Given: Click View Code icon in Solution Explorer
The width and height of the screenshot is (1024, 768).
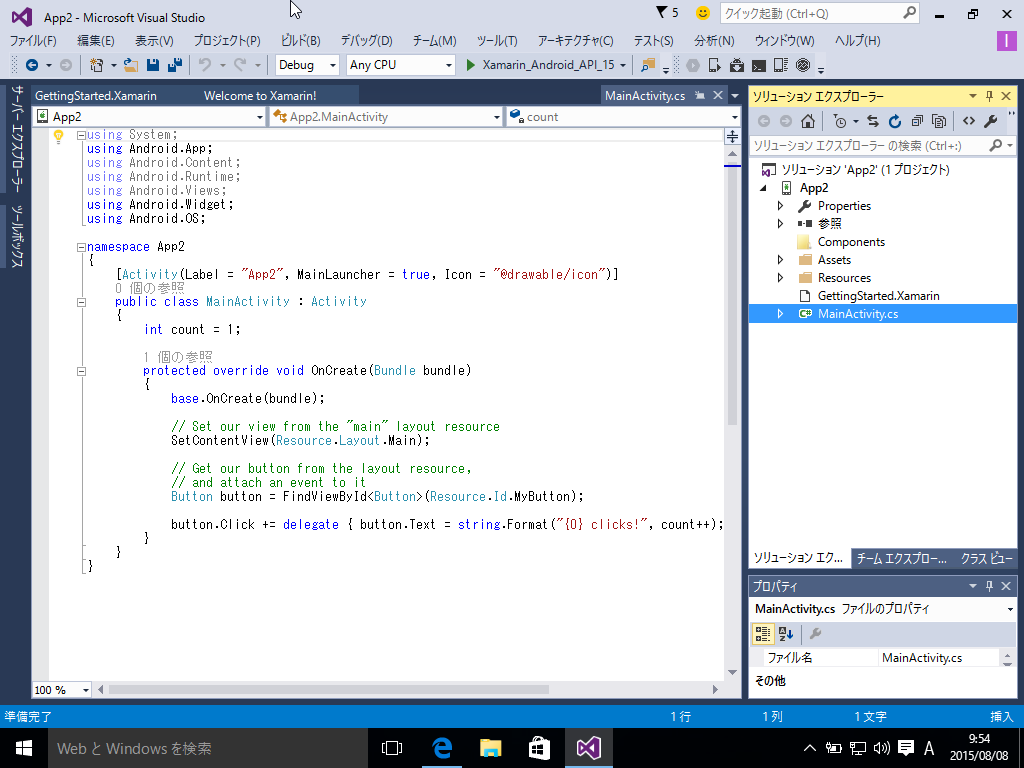Looking at the screenshot, I should click(x=968, y=121).
